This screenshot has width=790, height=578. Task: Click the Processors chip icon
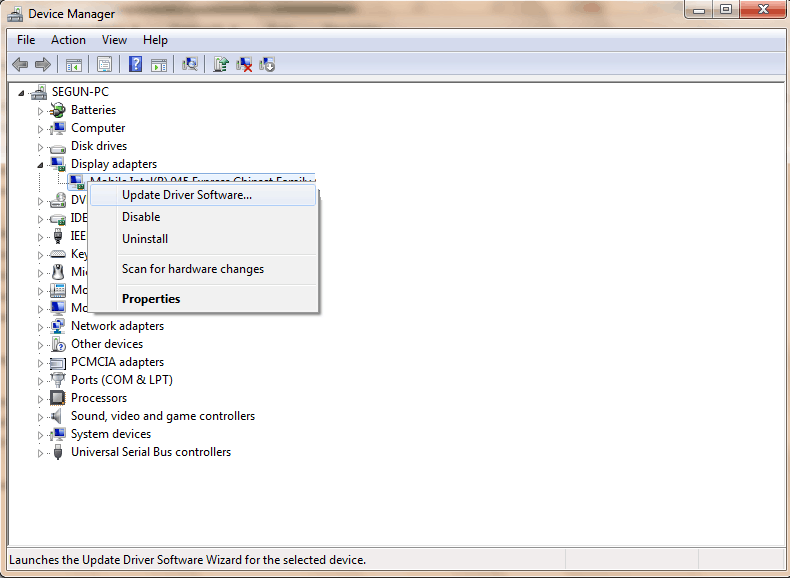58,398
